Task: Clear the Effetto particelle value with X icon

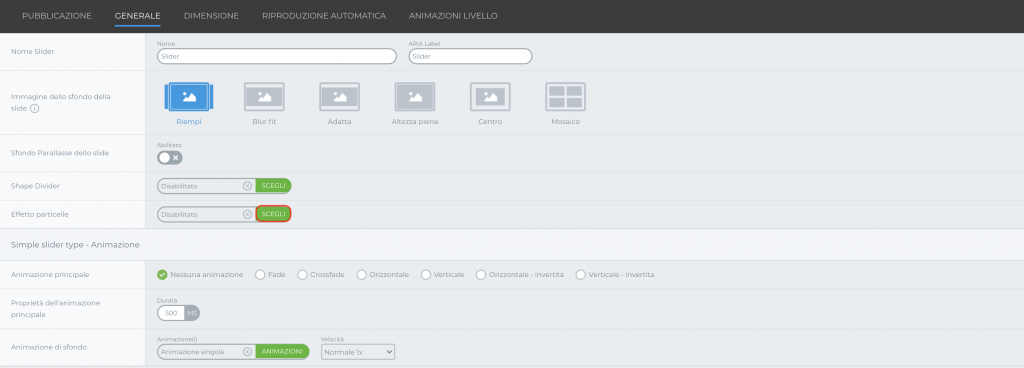Action: [247, 214]
